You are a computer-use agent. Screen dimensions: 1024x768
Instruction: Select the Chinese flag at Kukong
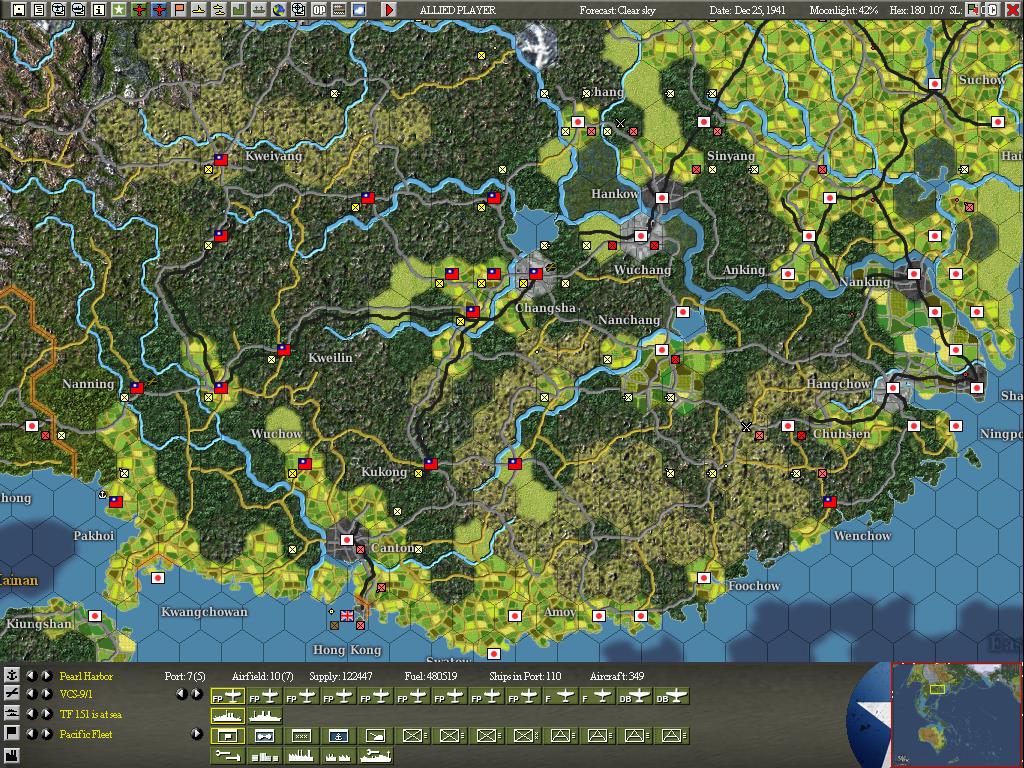[431, 464]
